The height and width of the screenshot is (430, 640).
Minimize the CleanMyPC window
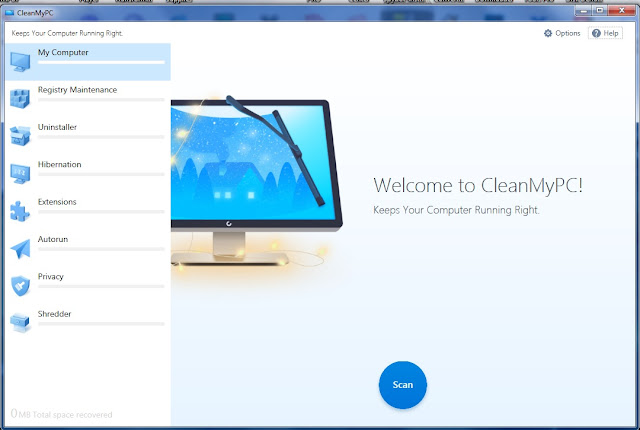(x=583, y=11)
